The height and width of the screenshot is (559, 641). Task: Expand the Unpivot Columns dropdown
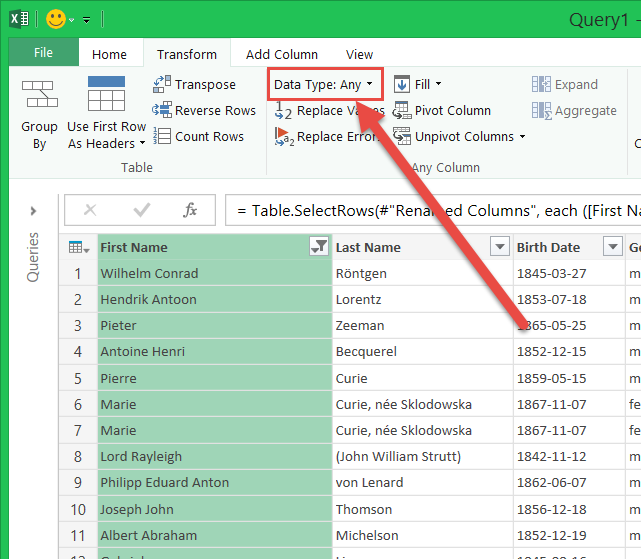pos(521,137)
